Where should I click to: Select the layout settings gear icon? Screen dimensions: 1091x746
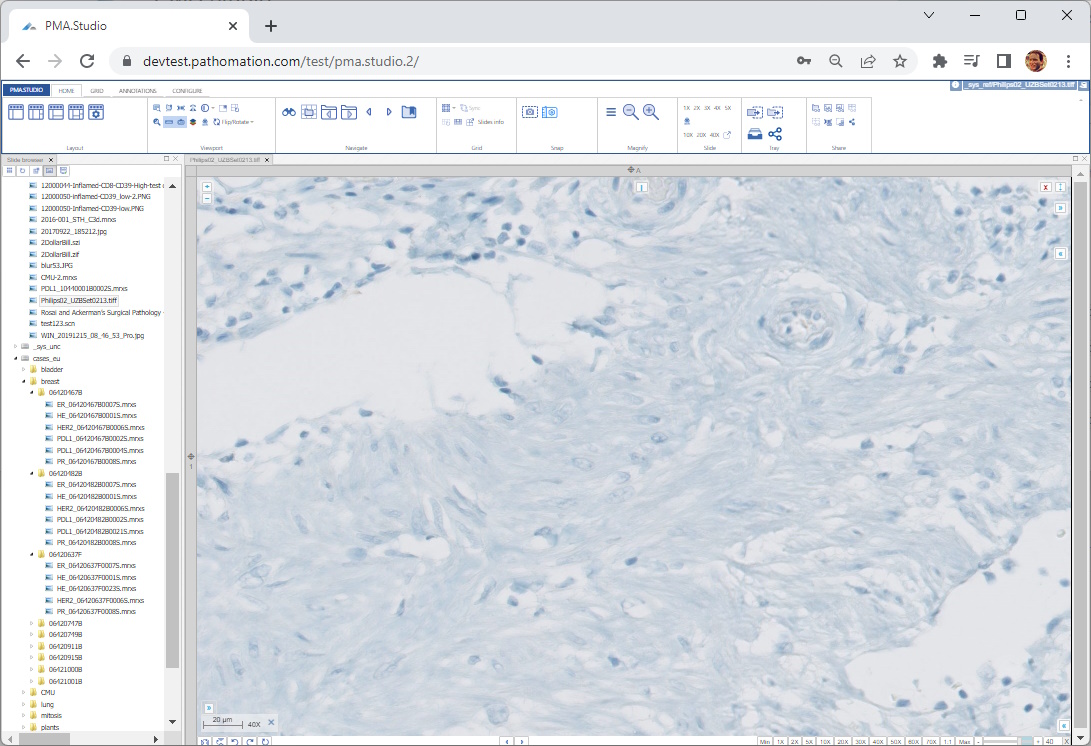[96, 112]
